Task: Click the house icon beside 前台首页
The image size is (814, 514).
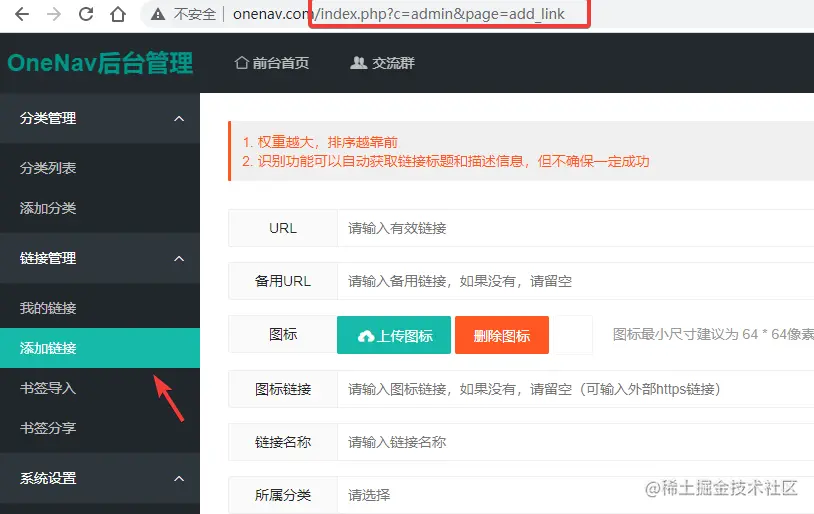Action: (241, 63)
